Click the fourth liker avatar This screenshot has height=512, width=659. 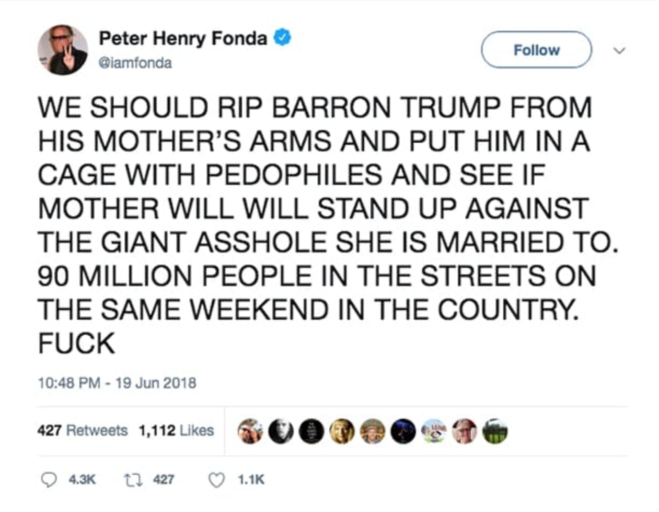click(x=342, y=431)
